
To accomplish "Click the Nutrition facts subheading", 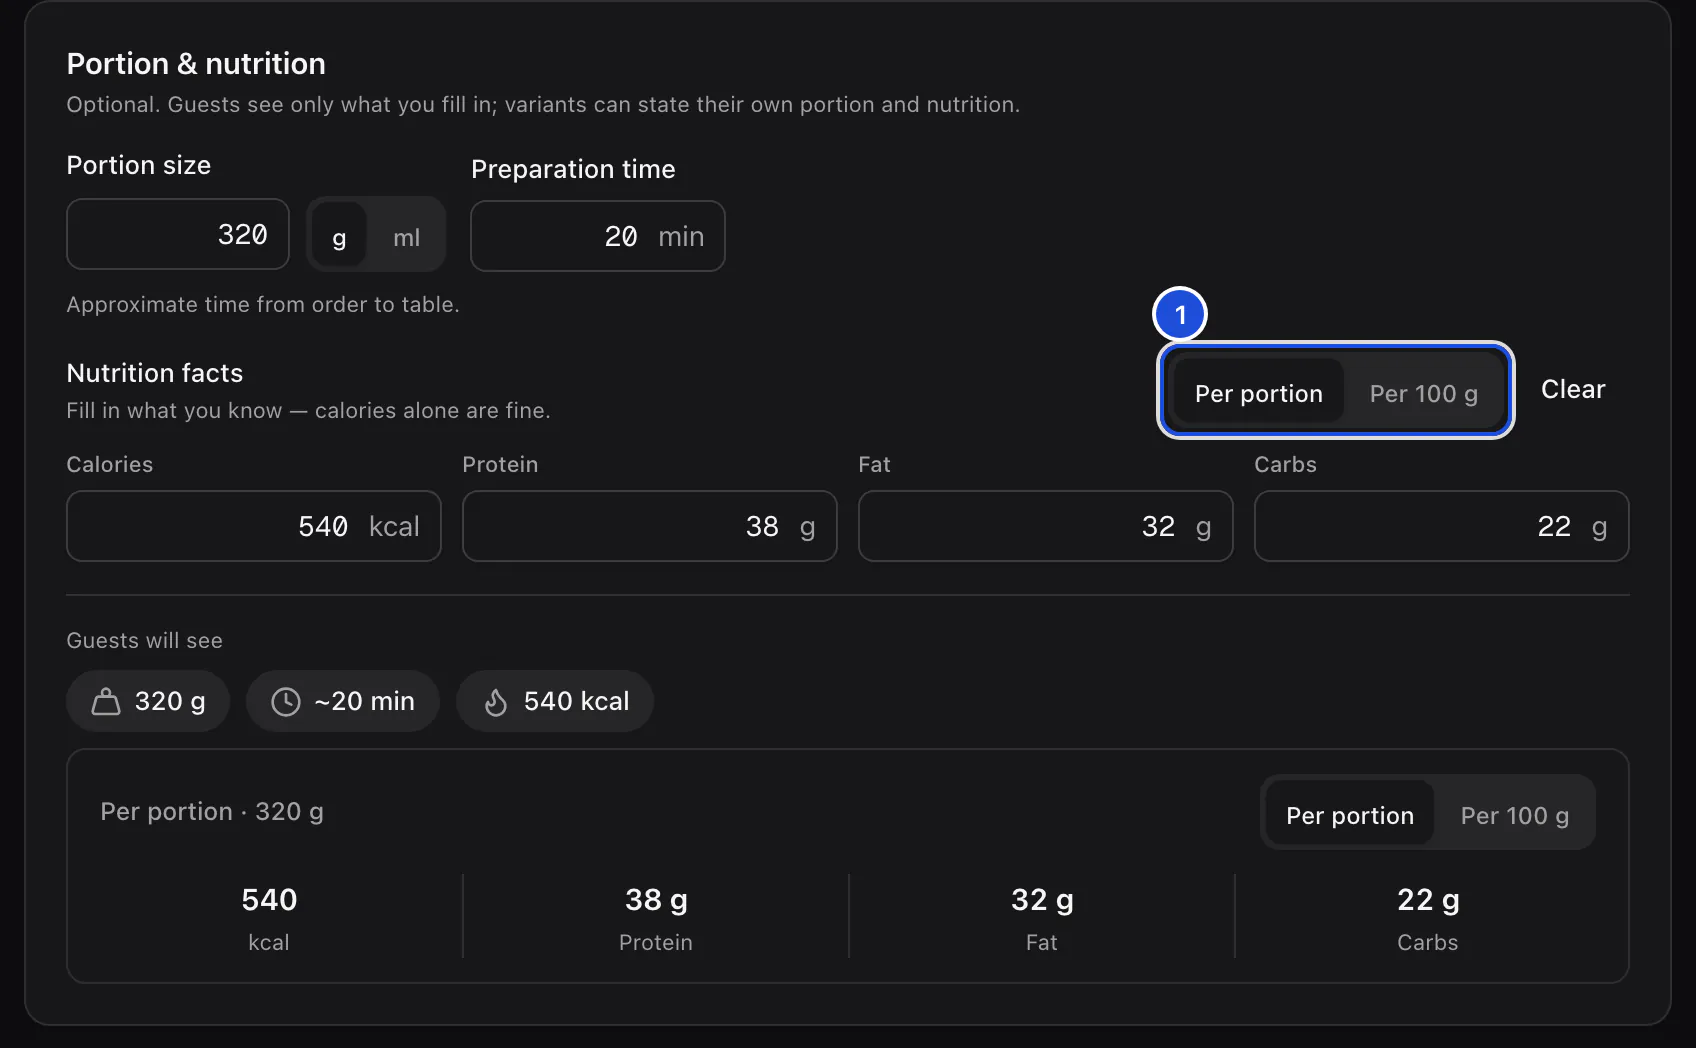I will click(x=155, y=373).
